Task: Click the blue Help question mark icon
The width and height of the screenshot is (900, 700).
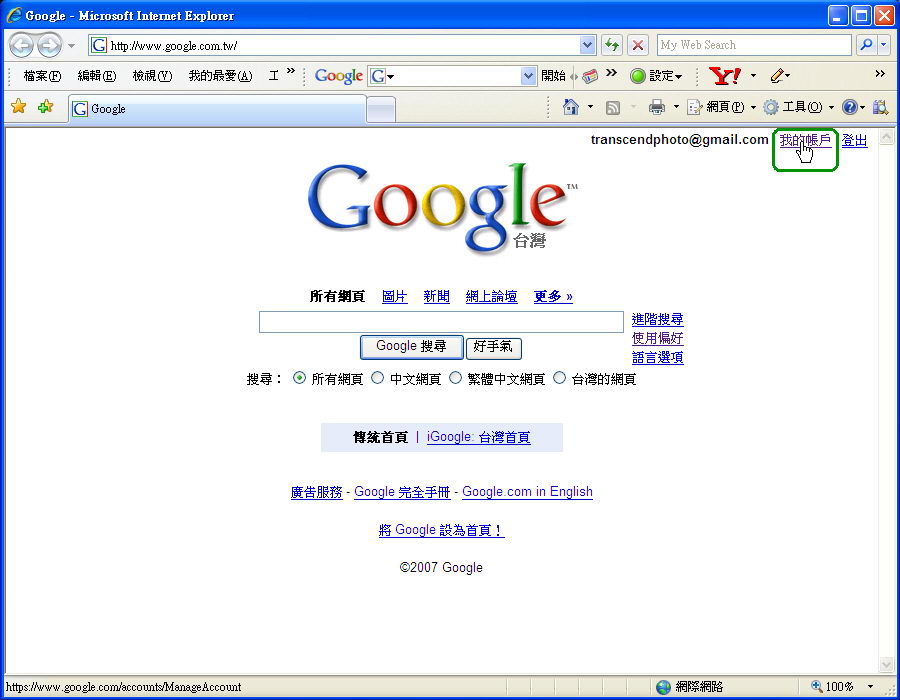Action: (x=849, y=107)
